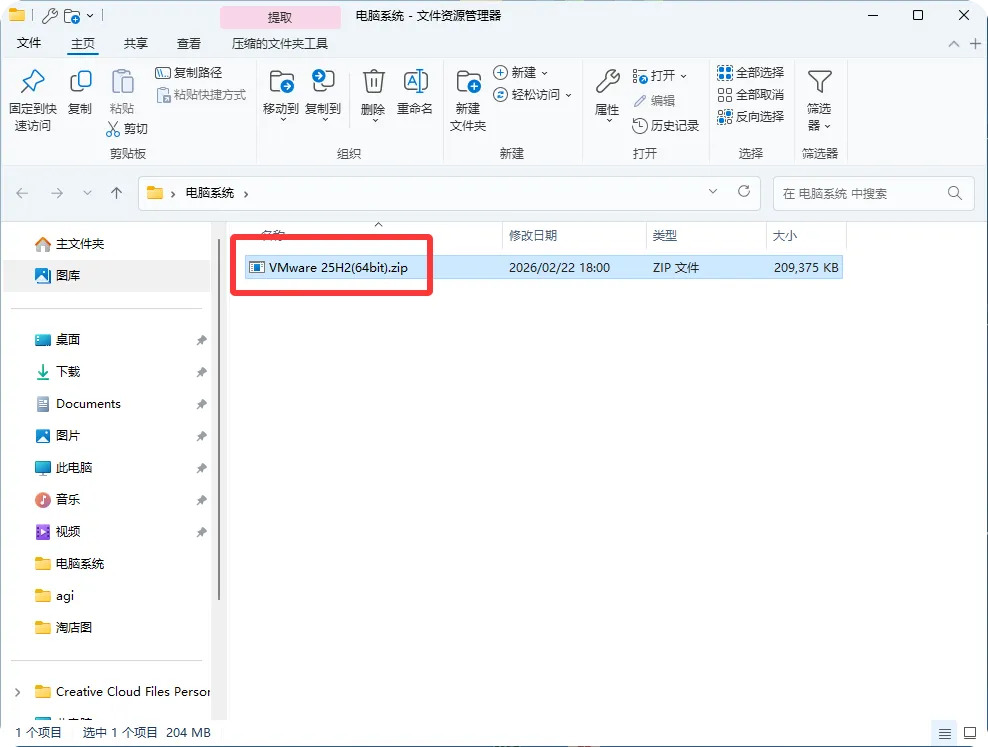Open the Compressed Folder Tools (压缩的文件夹工具) tab
The height and width of the screenshot is (747, 988).
[280, 43]
